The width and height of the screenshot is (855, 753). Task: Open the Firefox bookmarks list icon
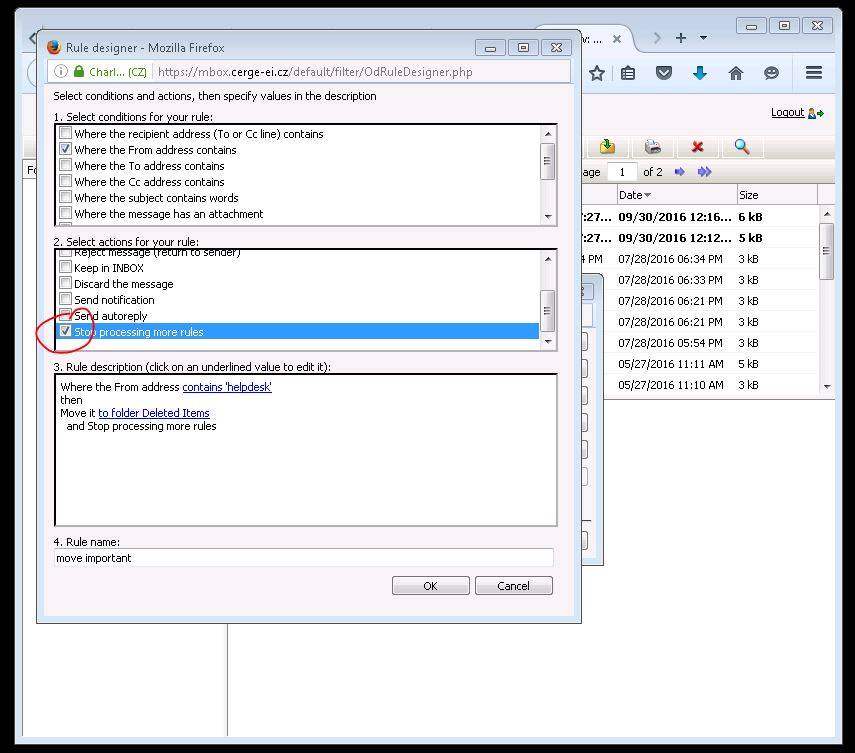[x=628, y=73]
